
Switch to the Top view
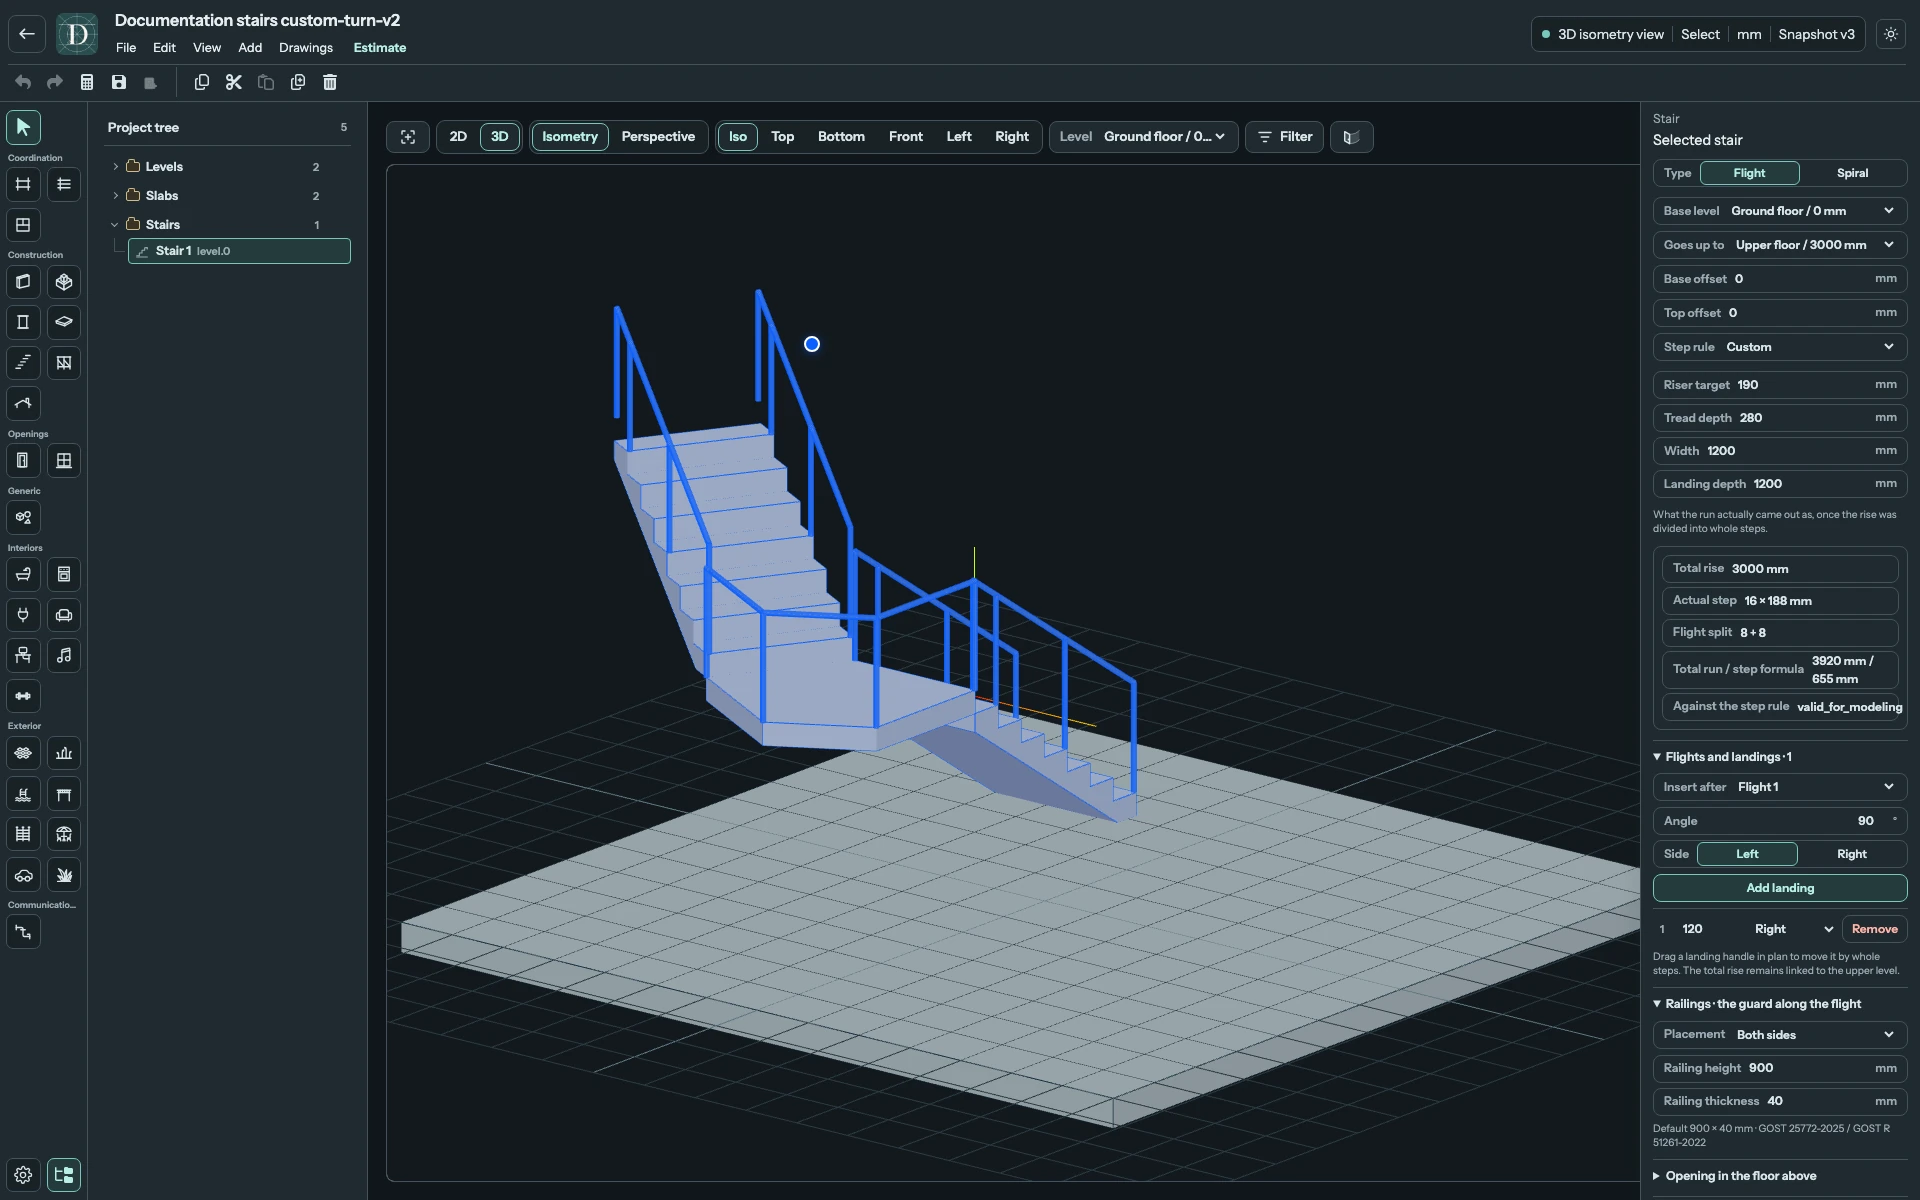tap(782, 137)
